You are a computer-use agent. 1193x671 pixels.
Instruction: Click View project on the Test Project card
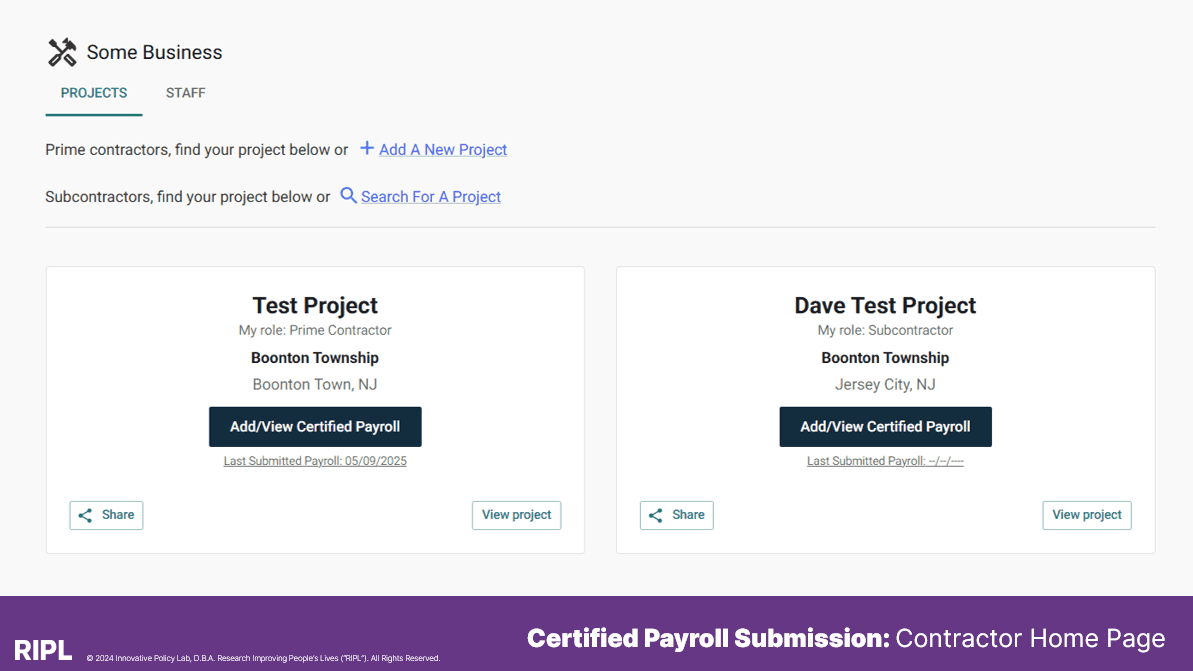(x=517, y=515)
